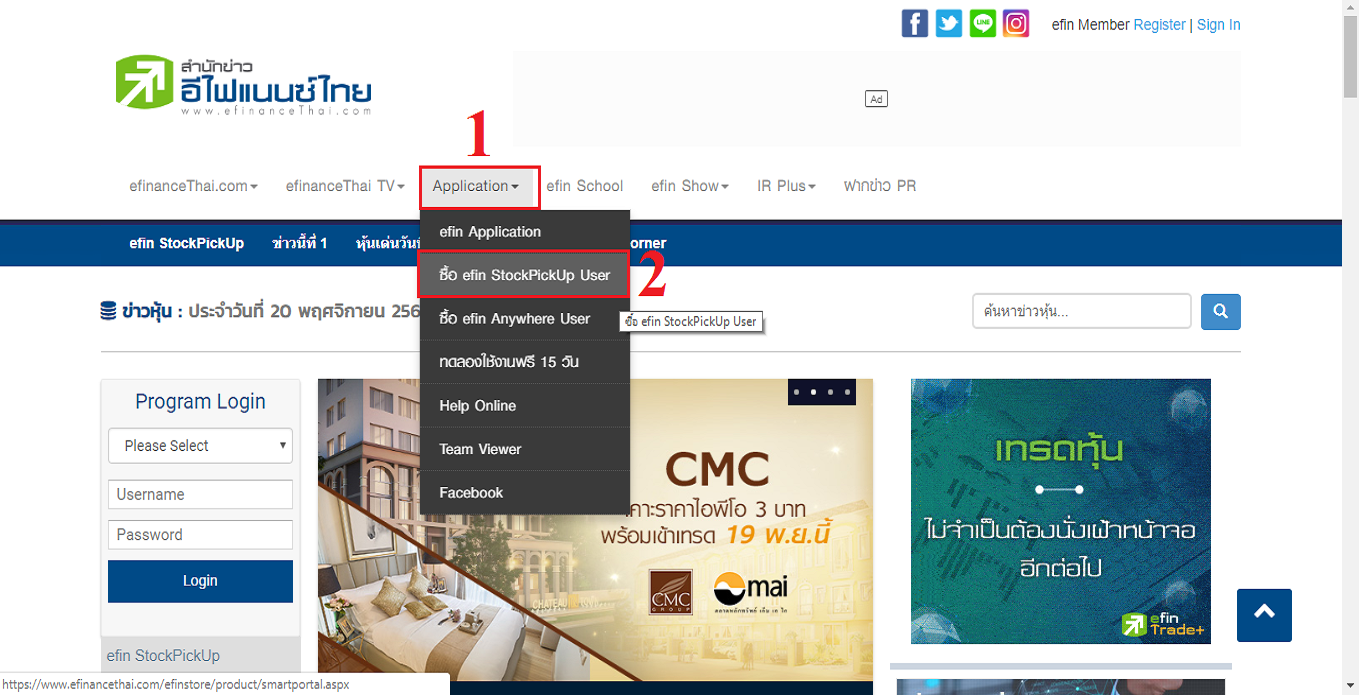
Task: Expand the efin Show menu
Action: coord(690,186)
